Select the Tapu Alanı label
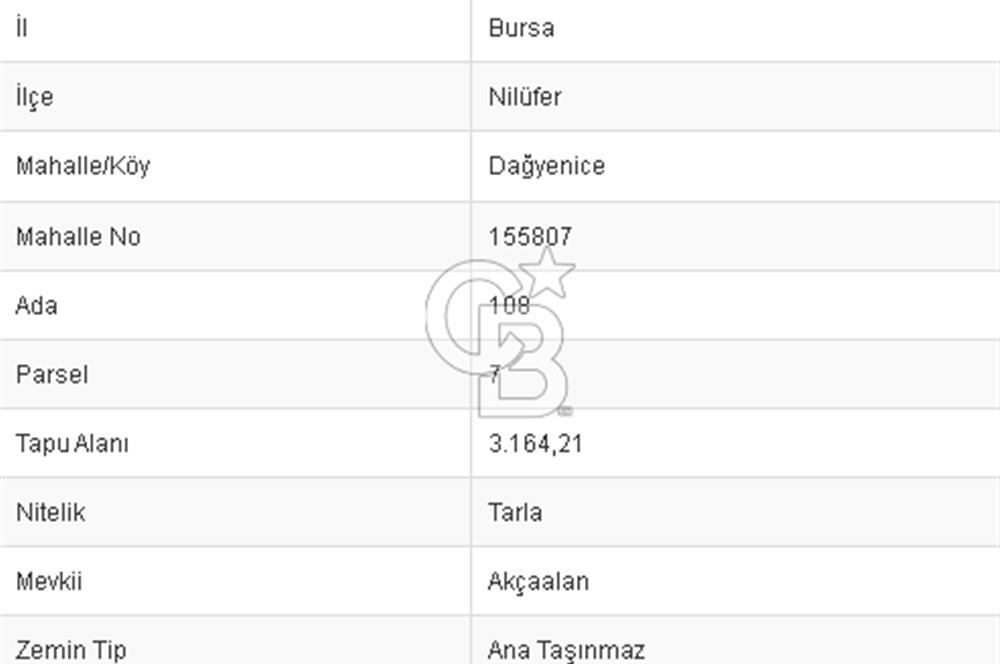Image resolution: width=1000 pixels, height=664 pixels. (x=72, y=444)
